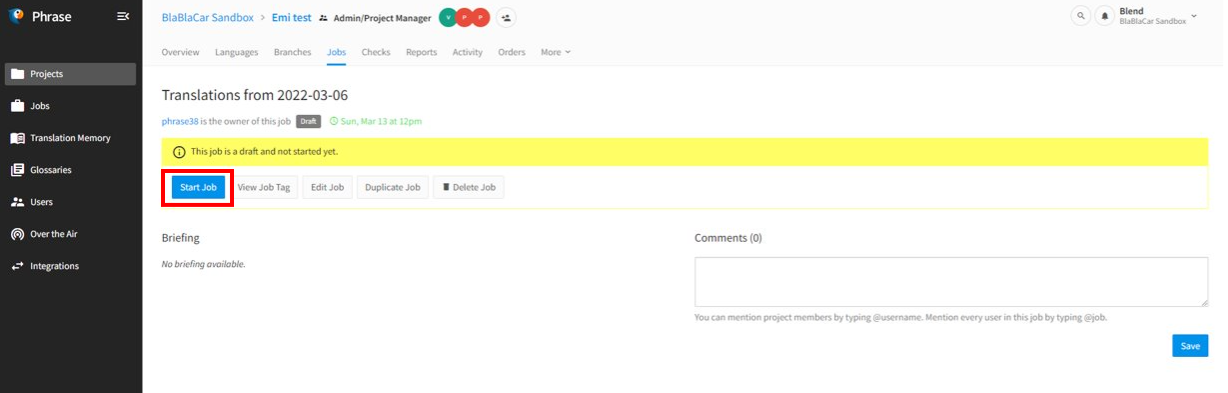Click the add team member icon
Viewport: 1228px width, 393px height.
506,18
